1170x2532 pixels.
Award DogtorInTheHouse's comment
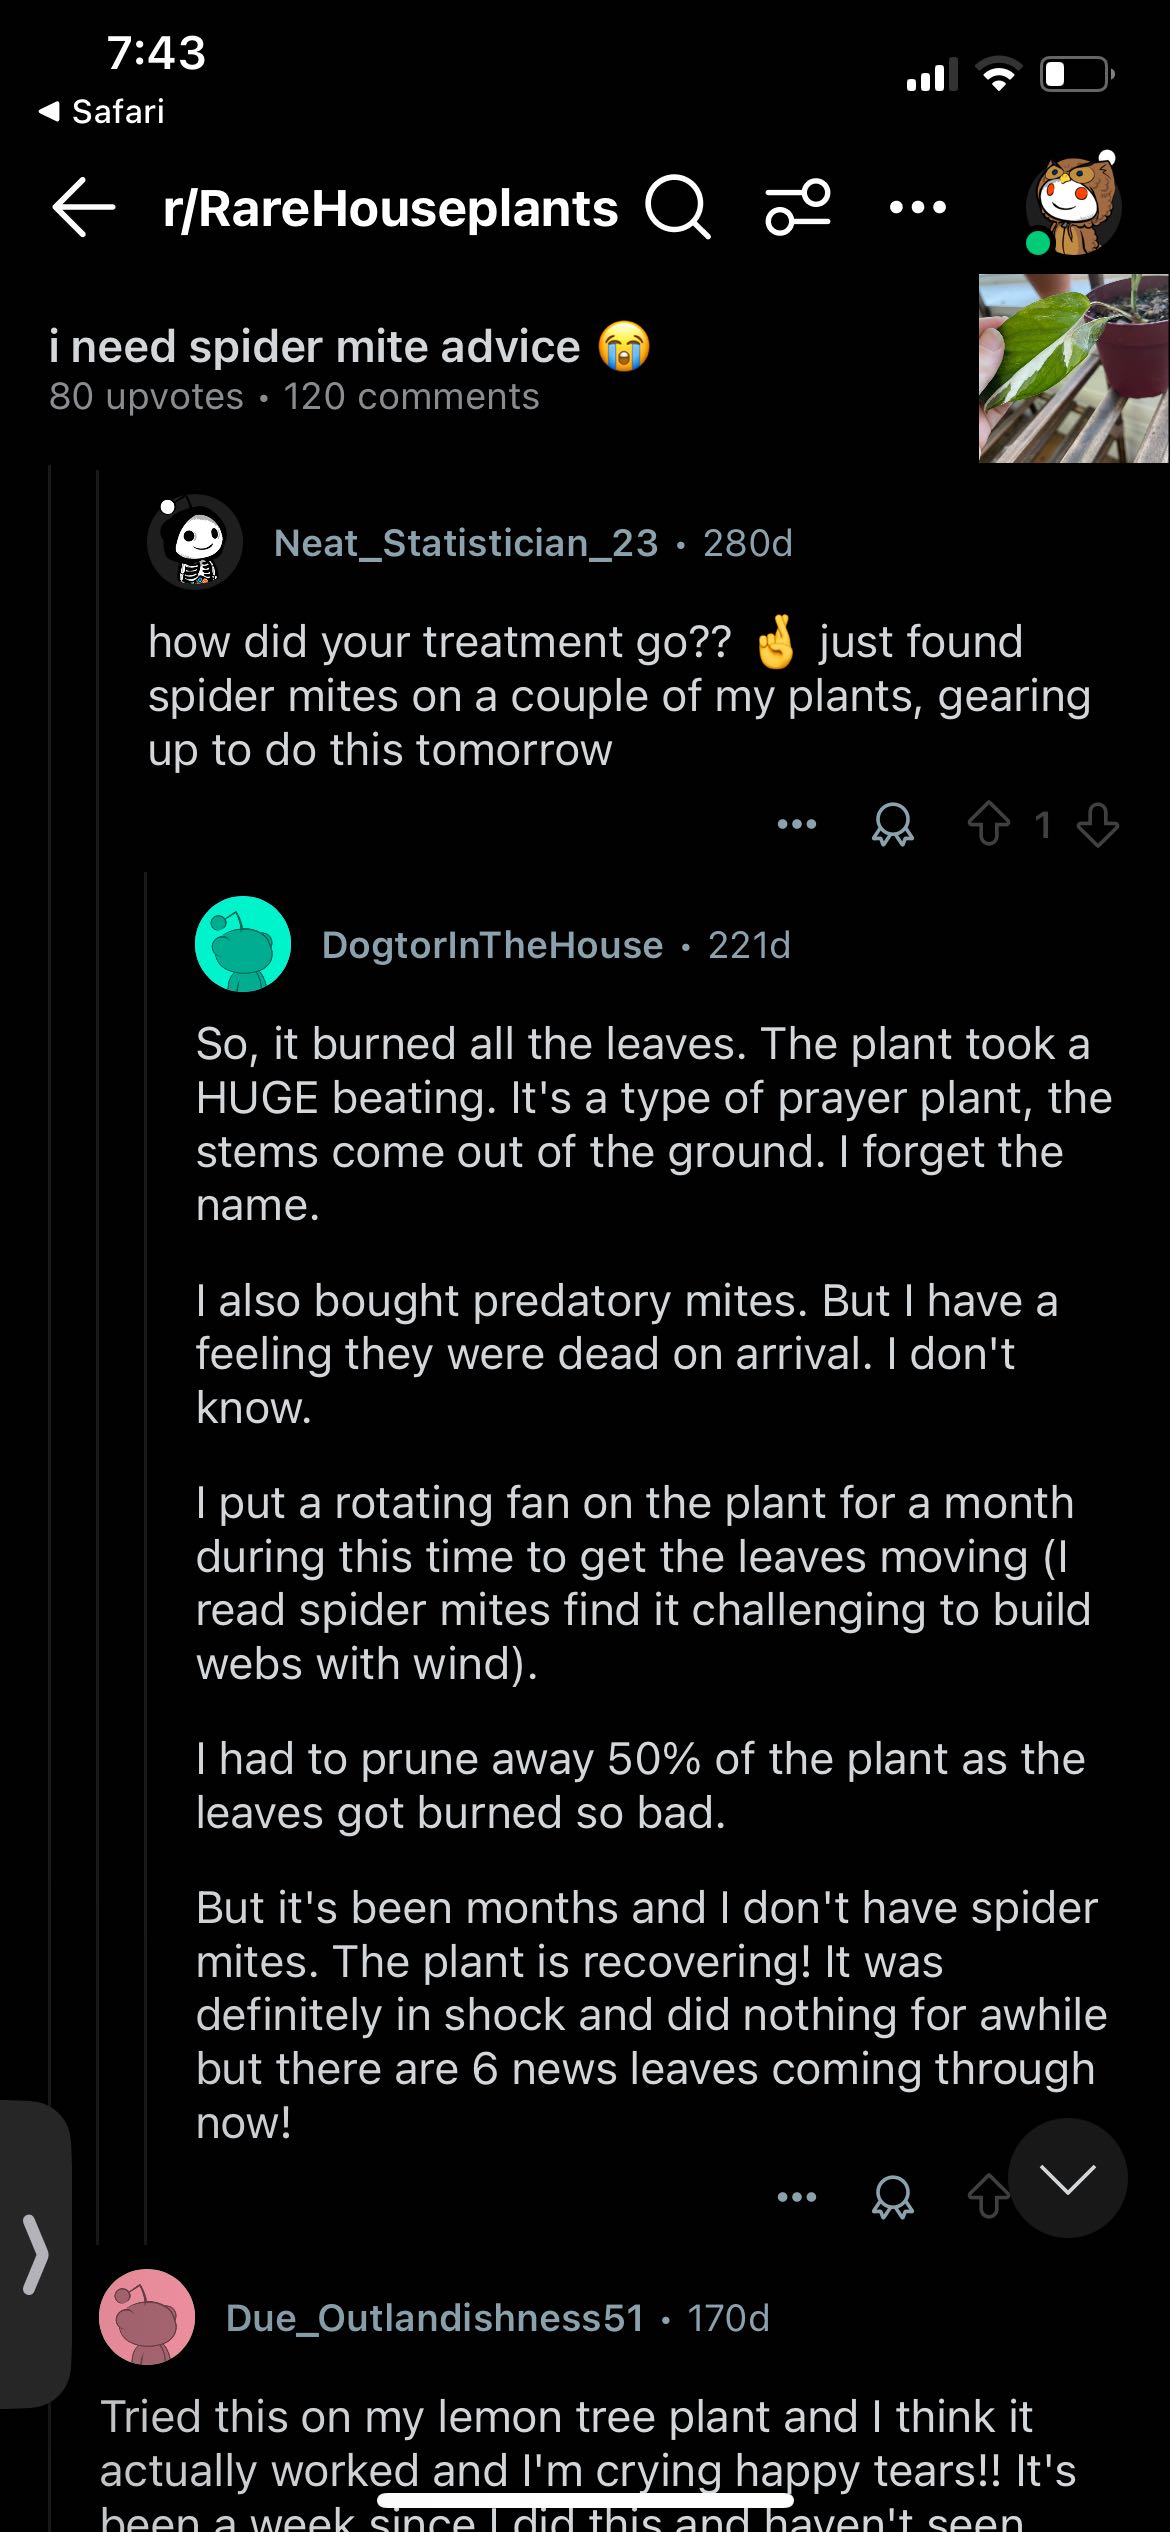pos(892,2197)
